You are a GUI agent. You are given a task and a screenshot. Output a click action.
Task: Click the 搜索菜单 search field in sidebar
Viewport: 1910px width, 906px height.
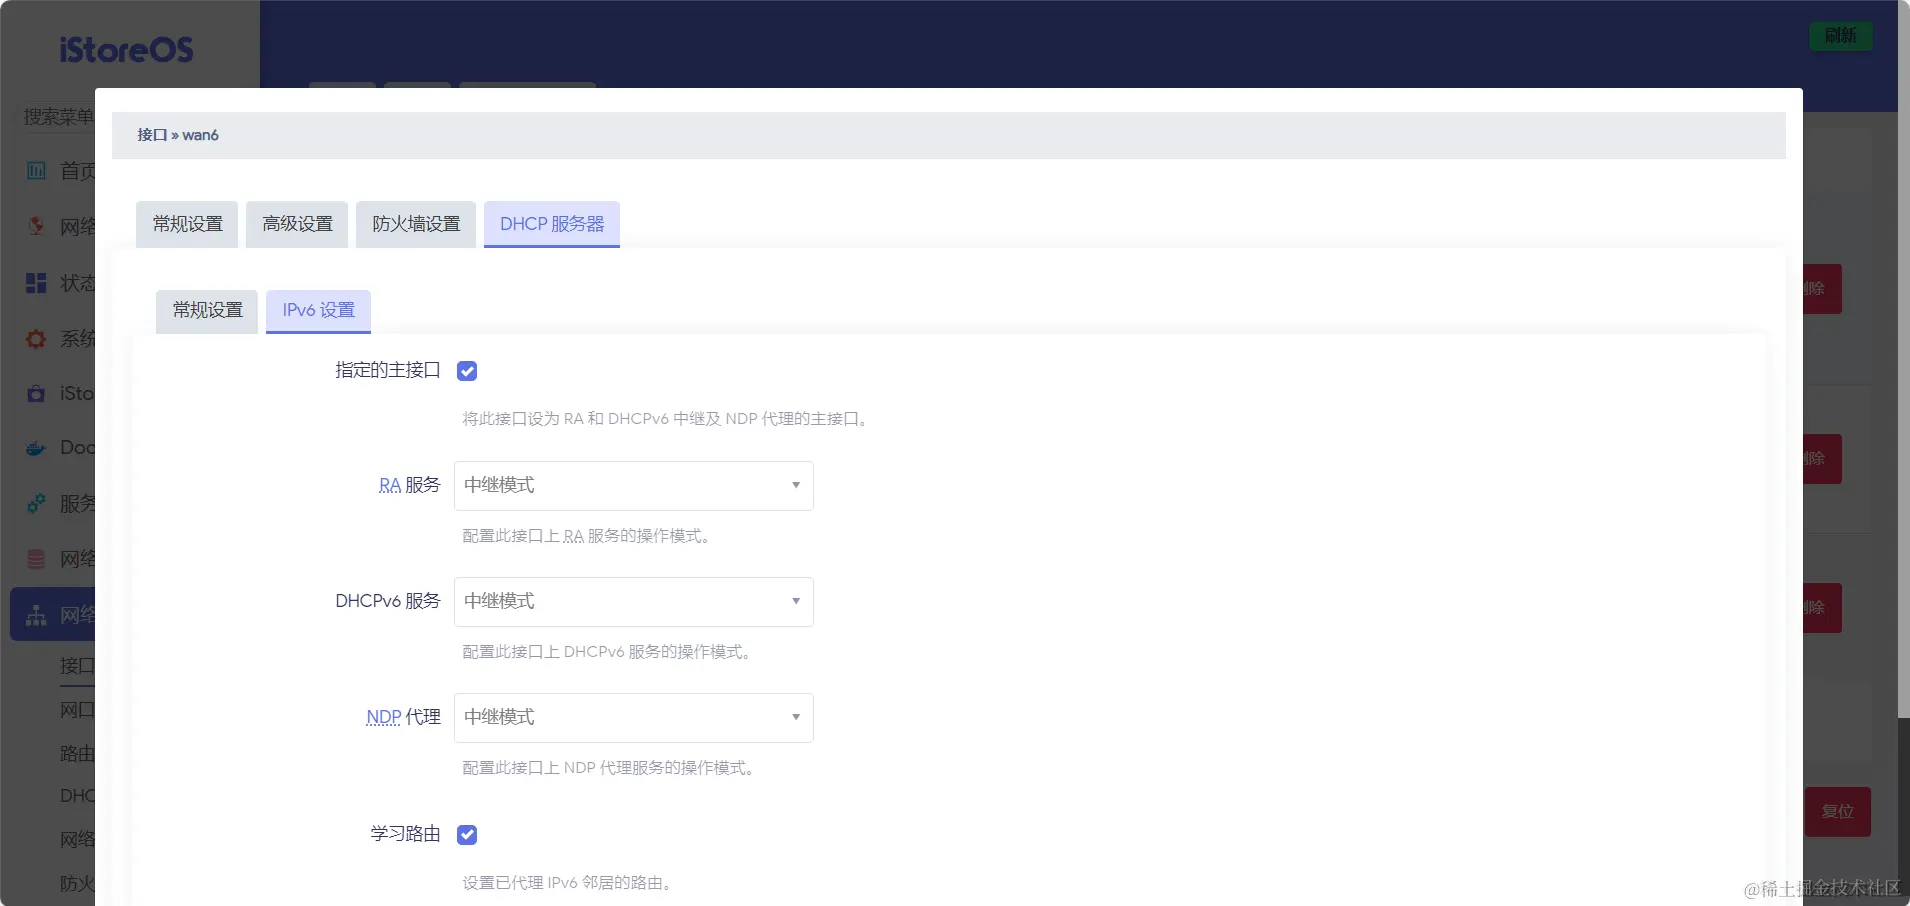coord(58,117)
